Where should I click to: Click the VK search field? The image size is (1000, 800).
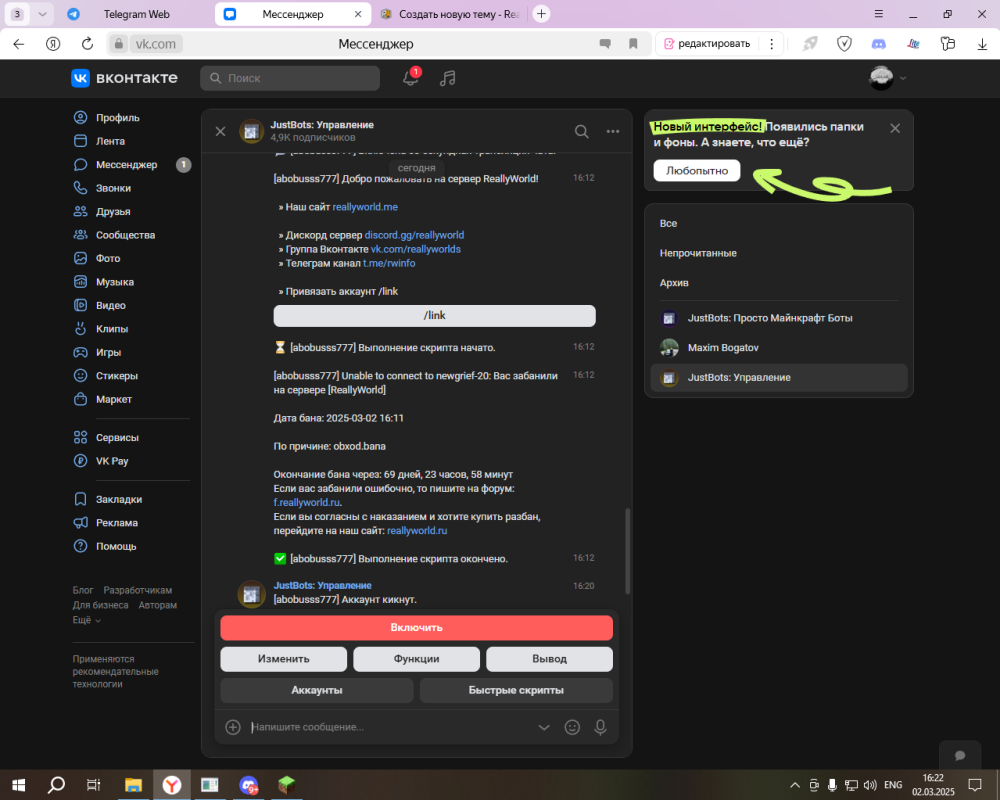(290, 78)
